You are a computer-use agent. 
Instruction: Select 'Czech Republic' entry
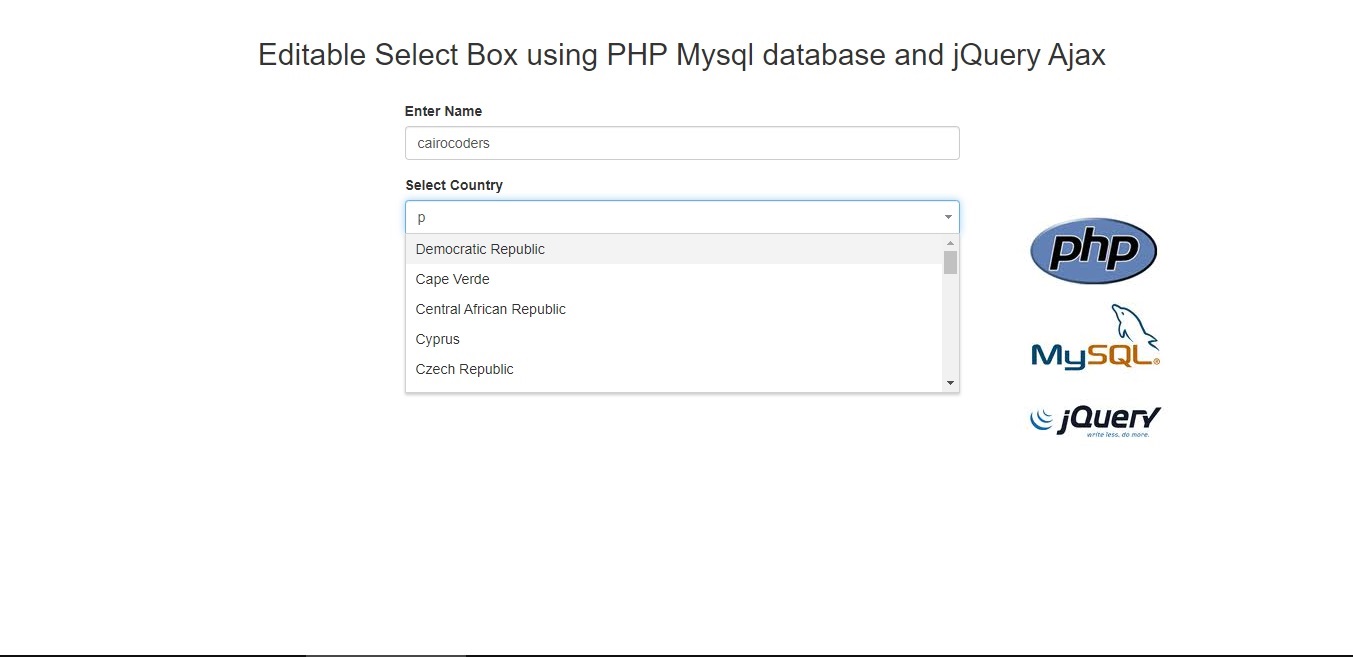click(464, 369)
